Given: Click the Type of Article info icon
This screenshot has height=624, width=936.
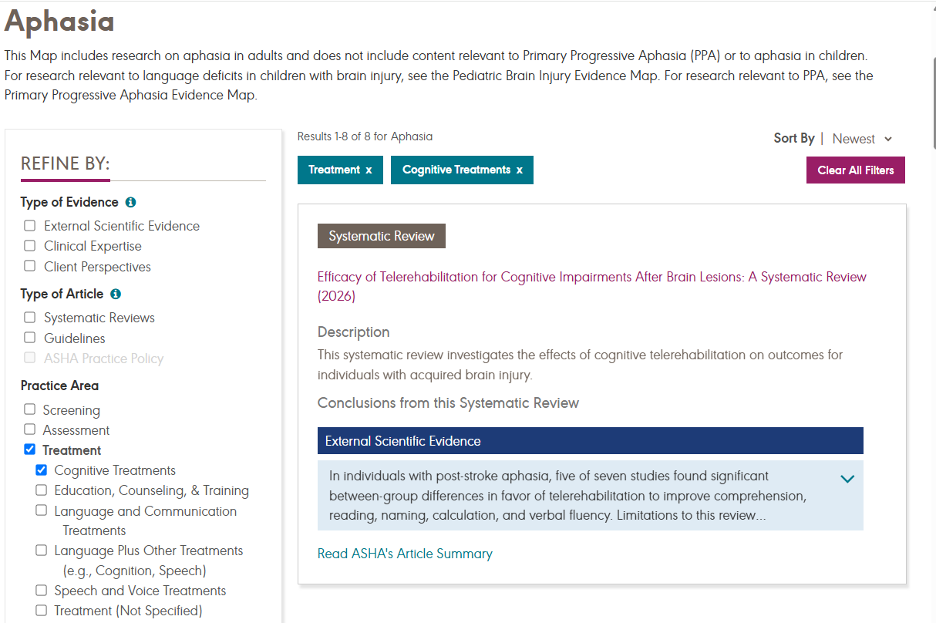Looking at the screenshot, I should point(116,294).
